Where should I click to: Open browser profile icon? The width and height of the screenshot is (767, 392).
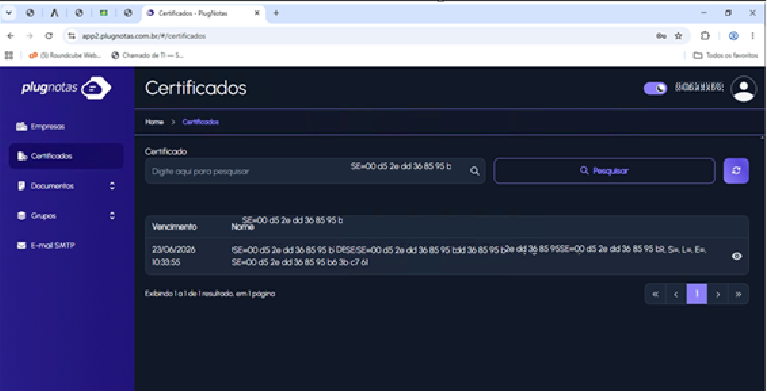pos(733,36)
